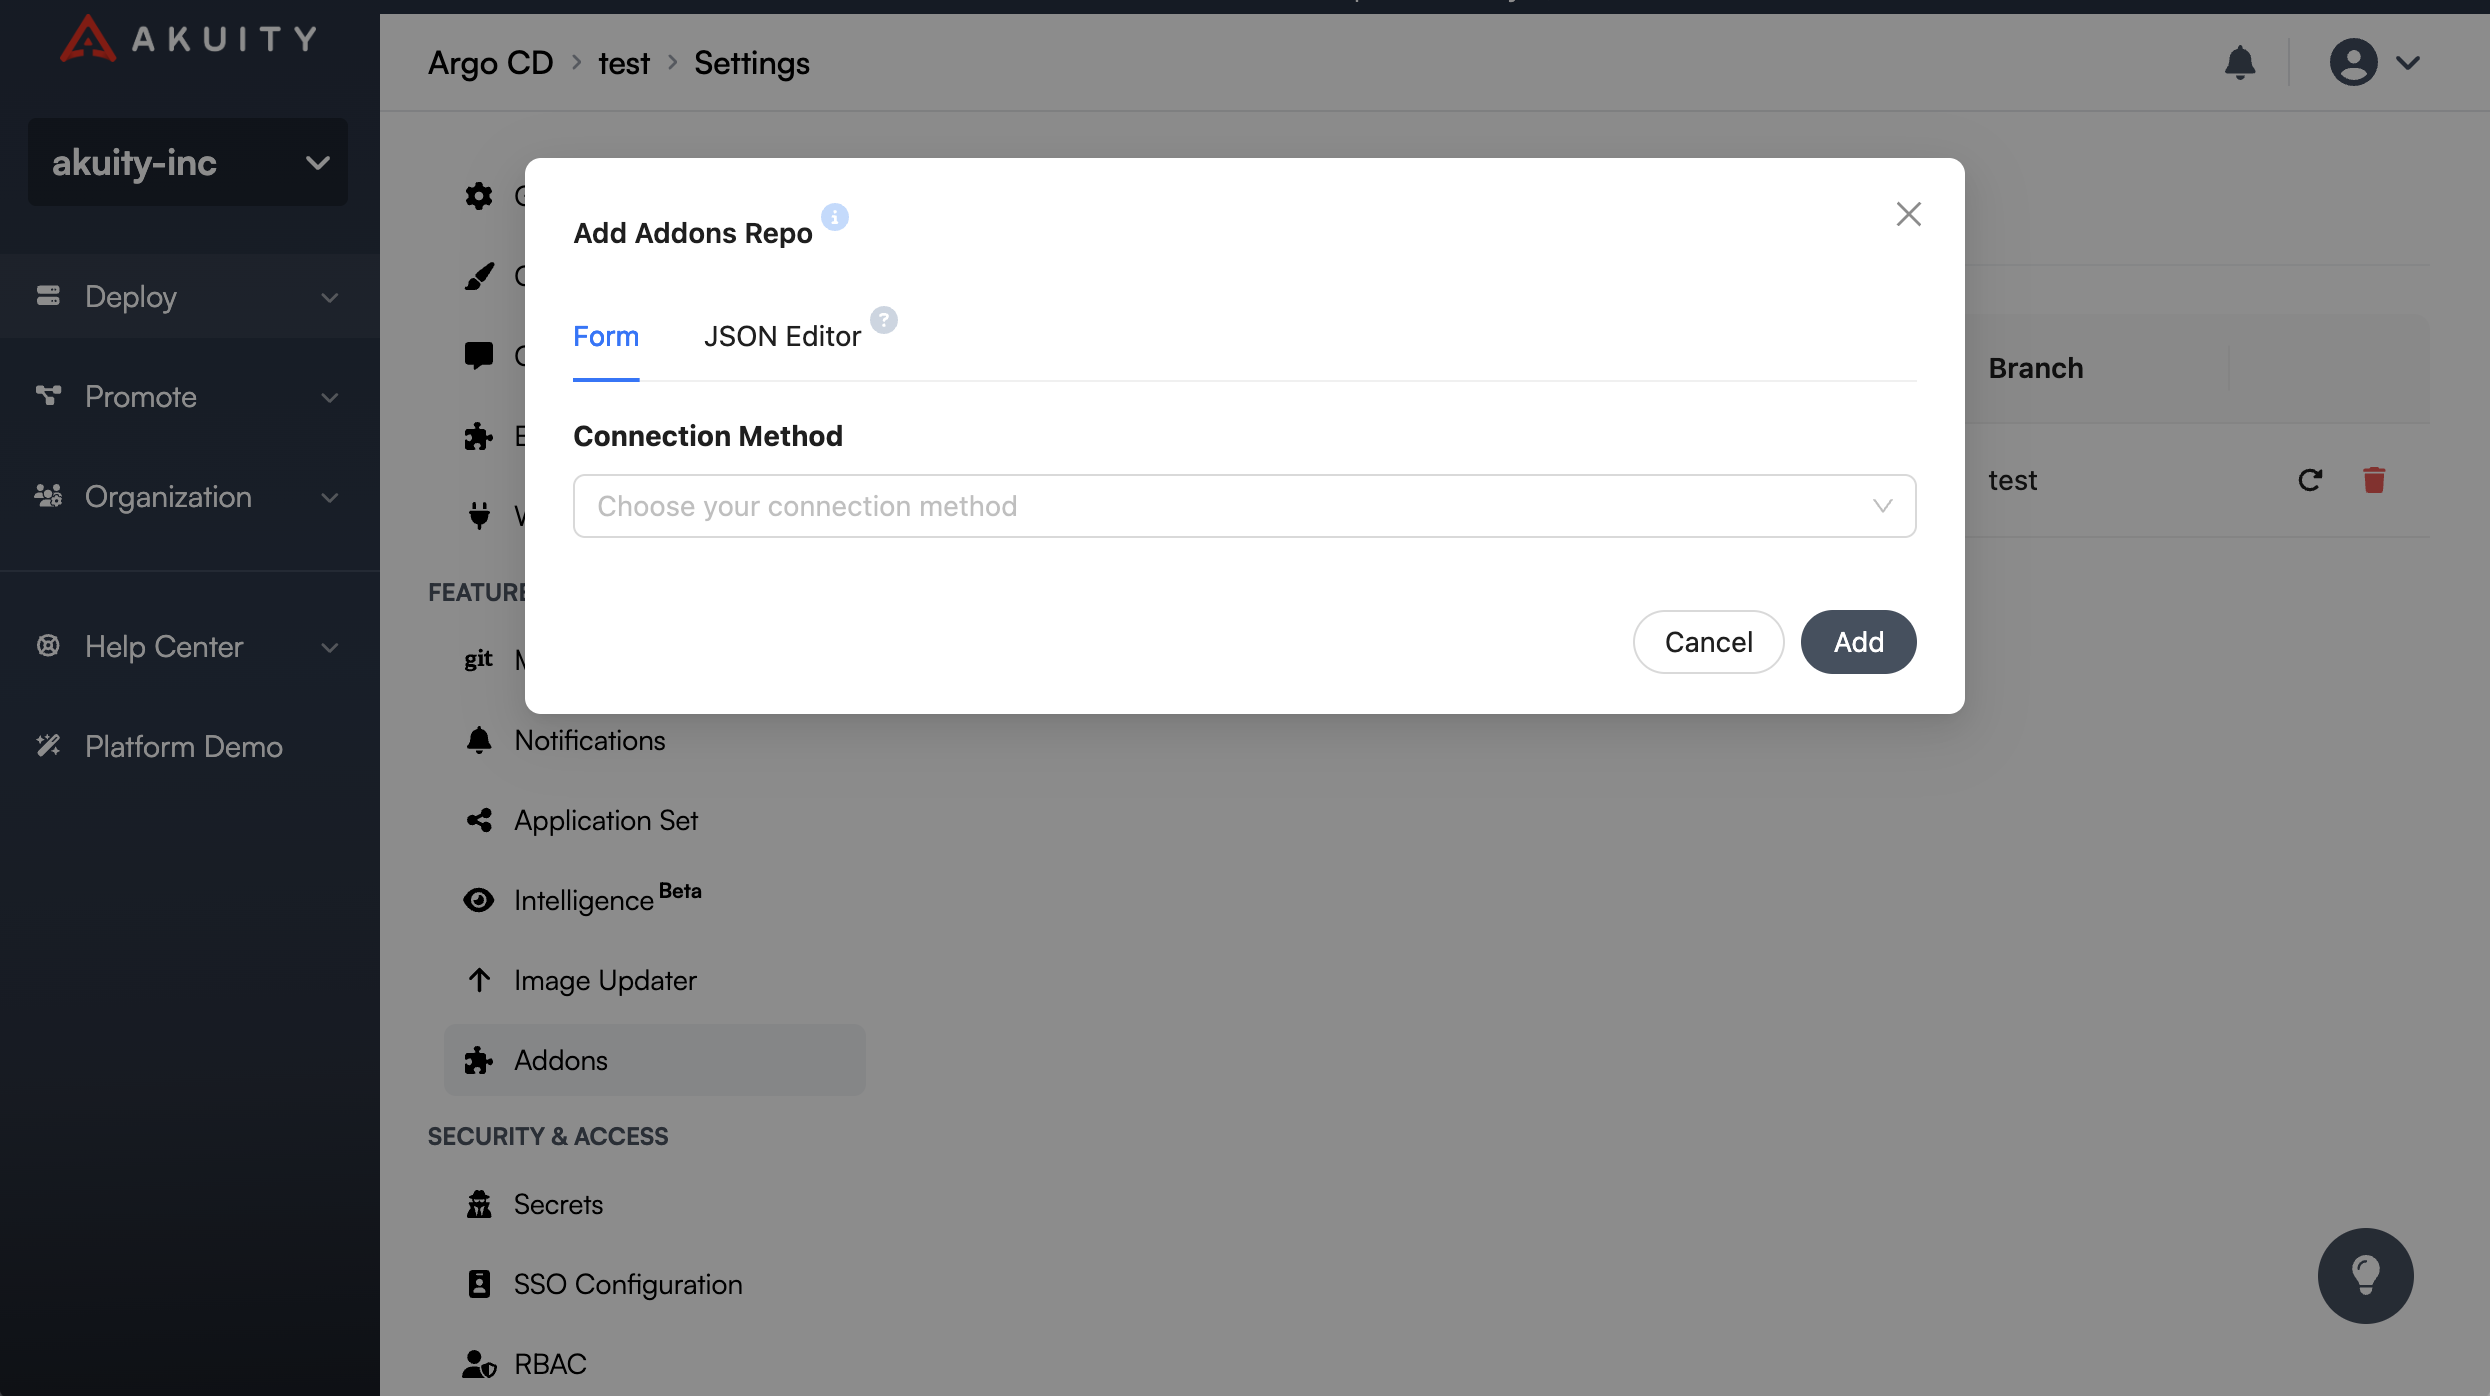Expand the Organization menu chevron
This screenshot has width=2490, height=1396.
tap(330, 497)
